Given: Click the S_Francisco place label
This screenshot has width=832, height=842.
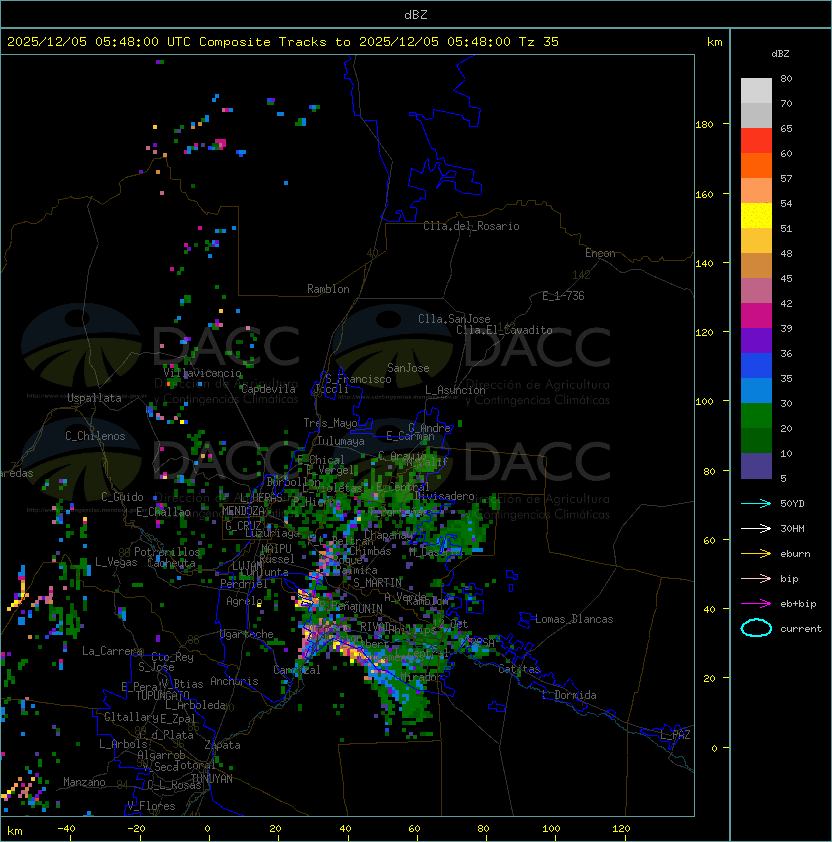Looking at the screenshot, I should click(358, 379).
